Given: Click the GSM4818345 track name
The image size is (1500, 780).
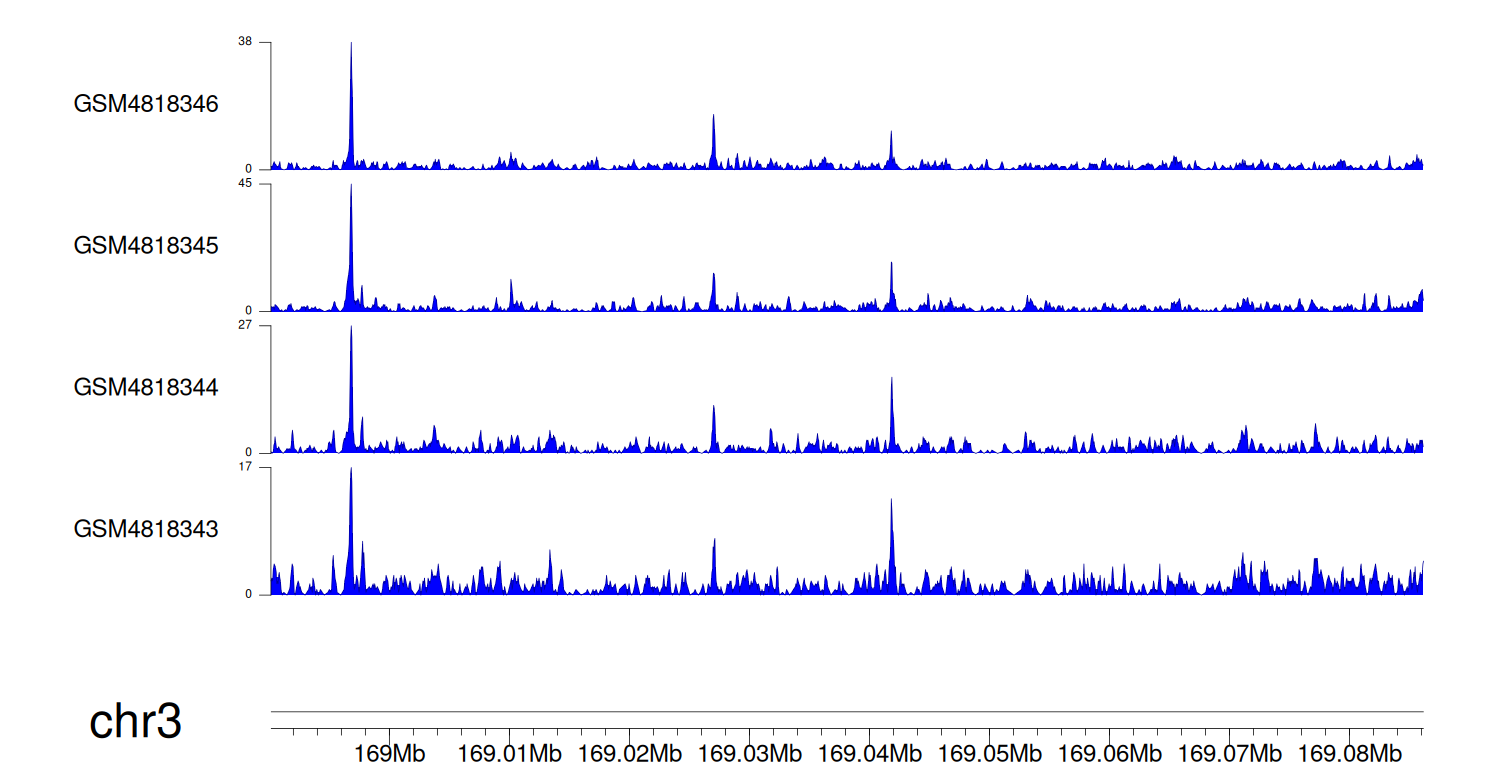Looking at the screenshot, I should pos(146,246).
